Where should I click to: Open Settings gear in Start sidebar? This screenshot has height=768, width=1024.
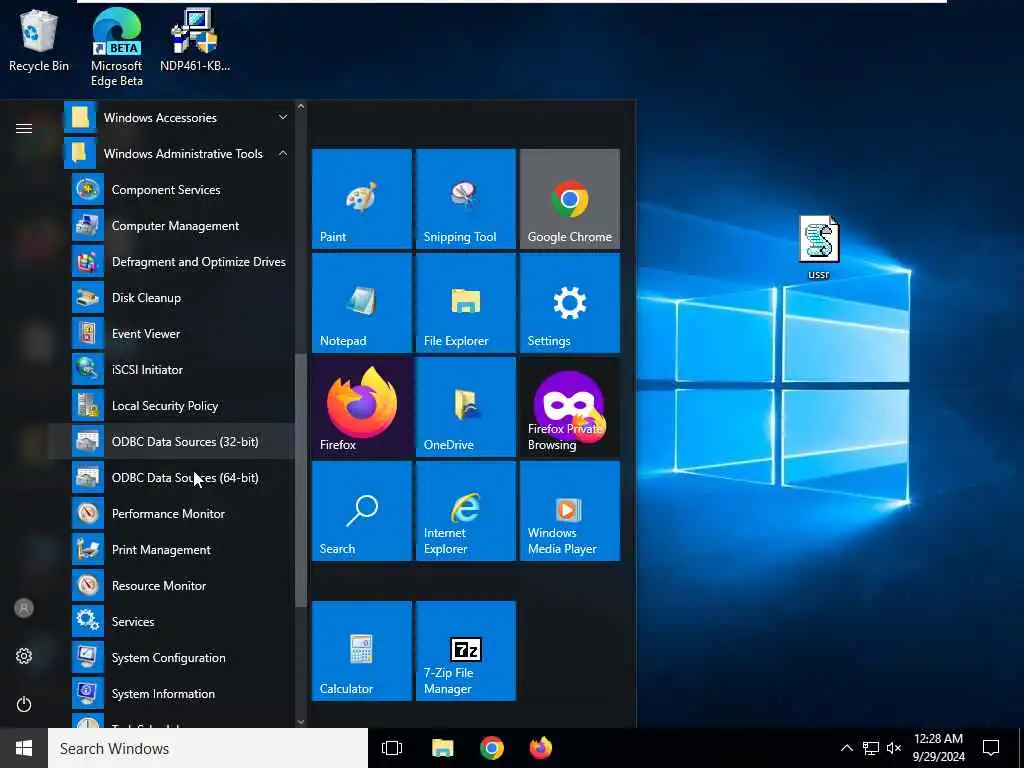click(24, 656)
